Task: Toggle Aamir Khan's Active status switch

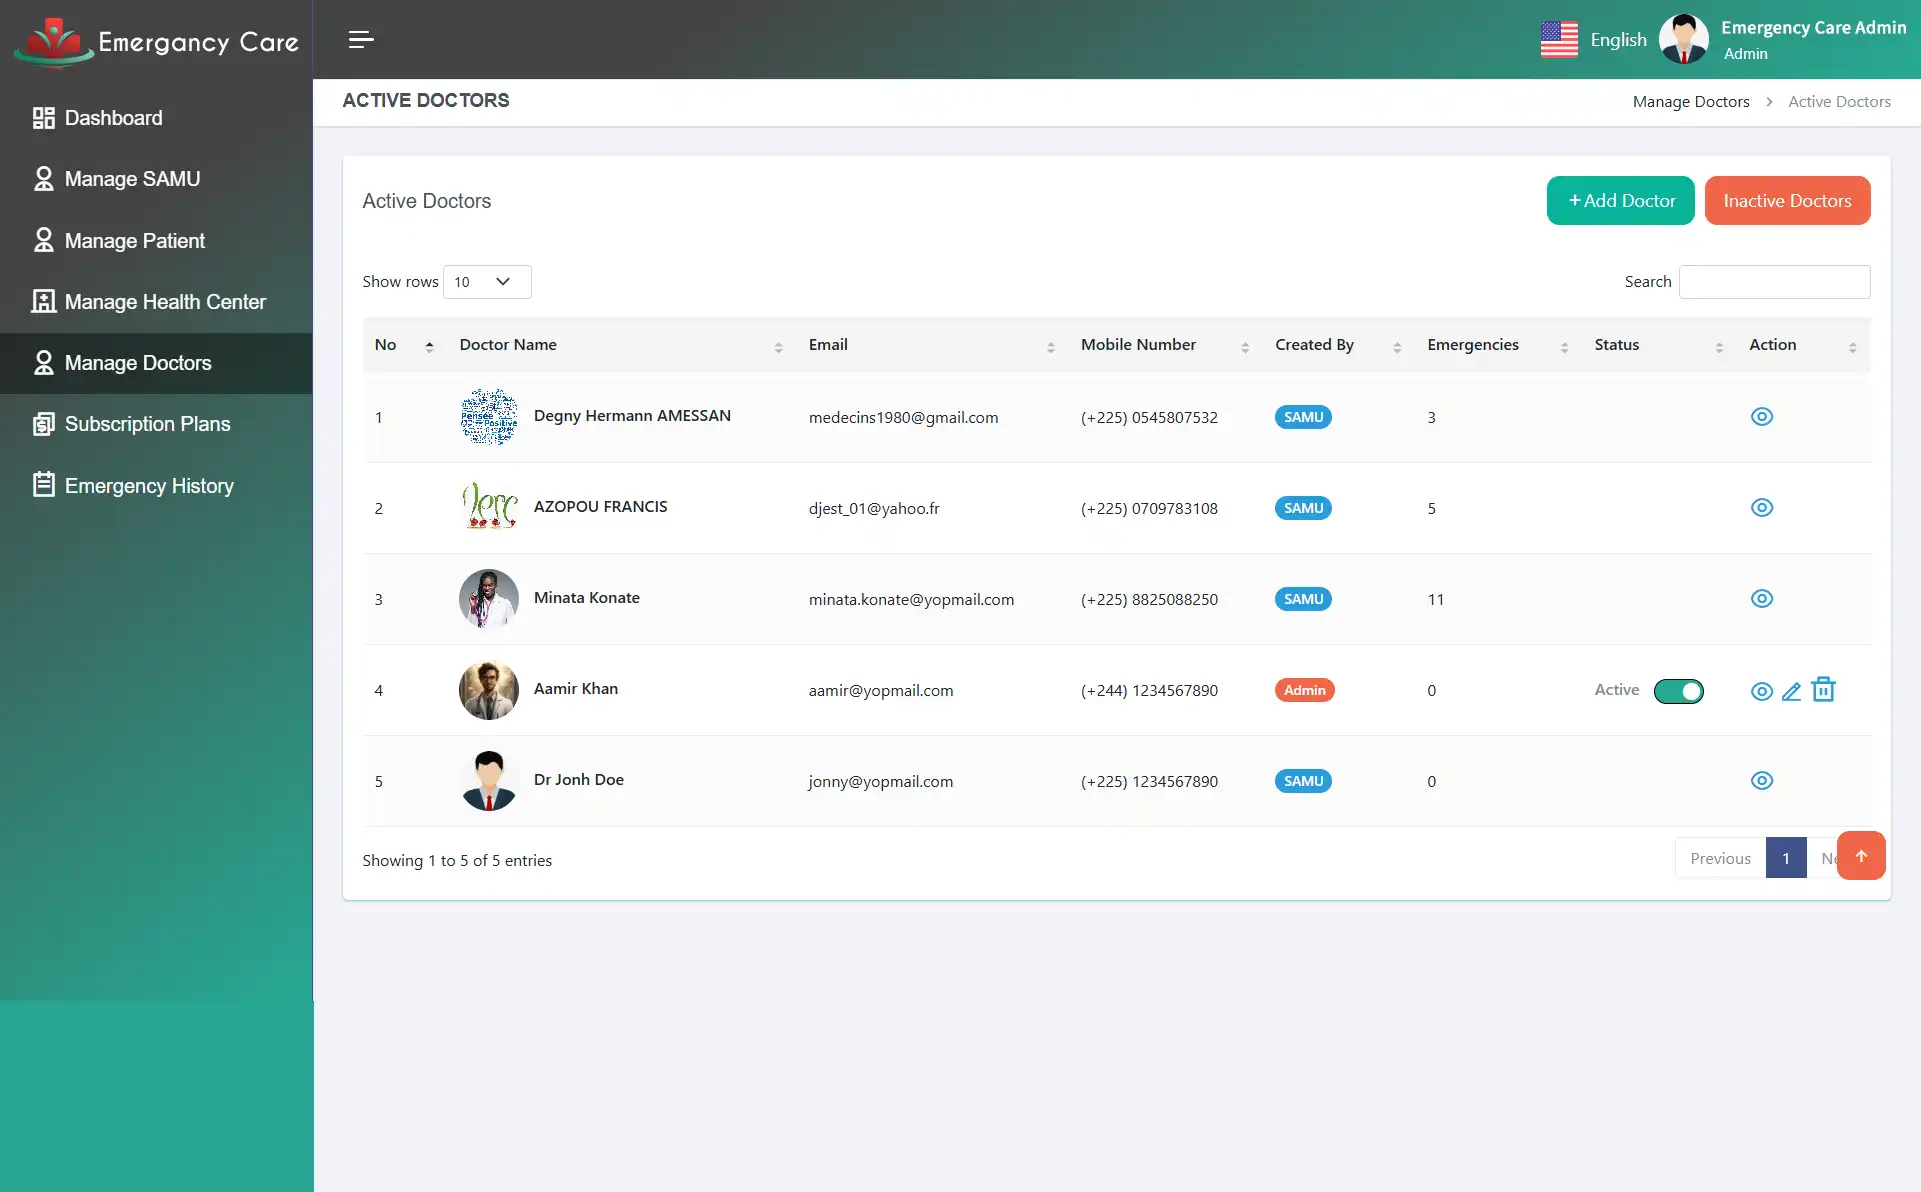Action: click(x=1678, y=691)
